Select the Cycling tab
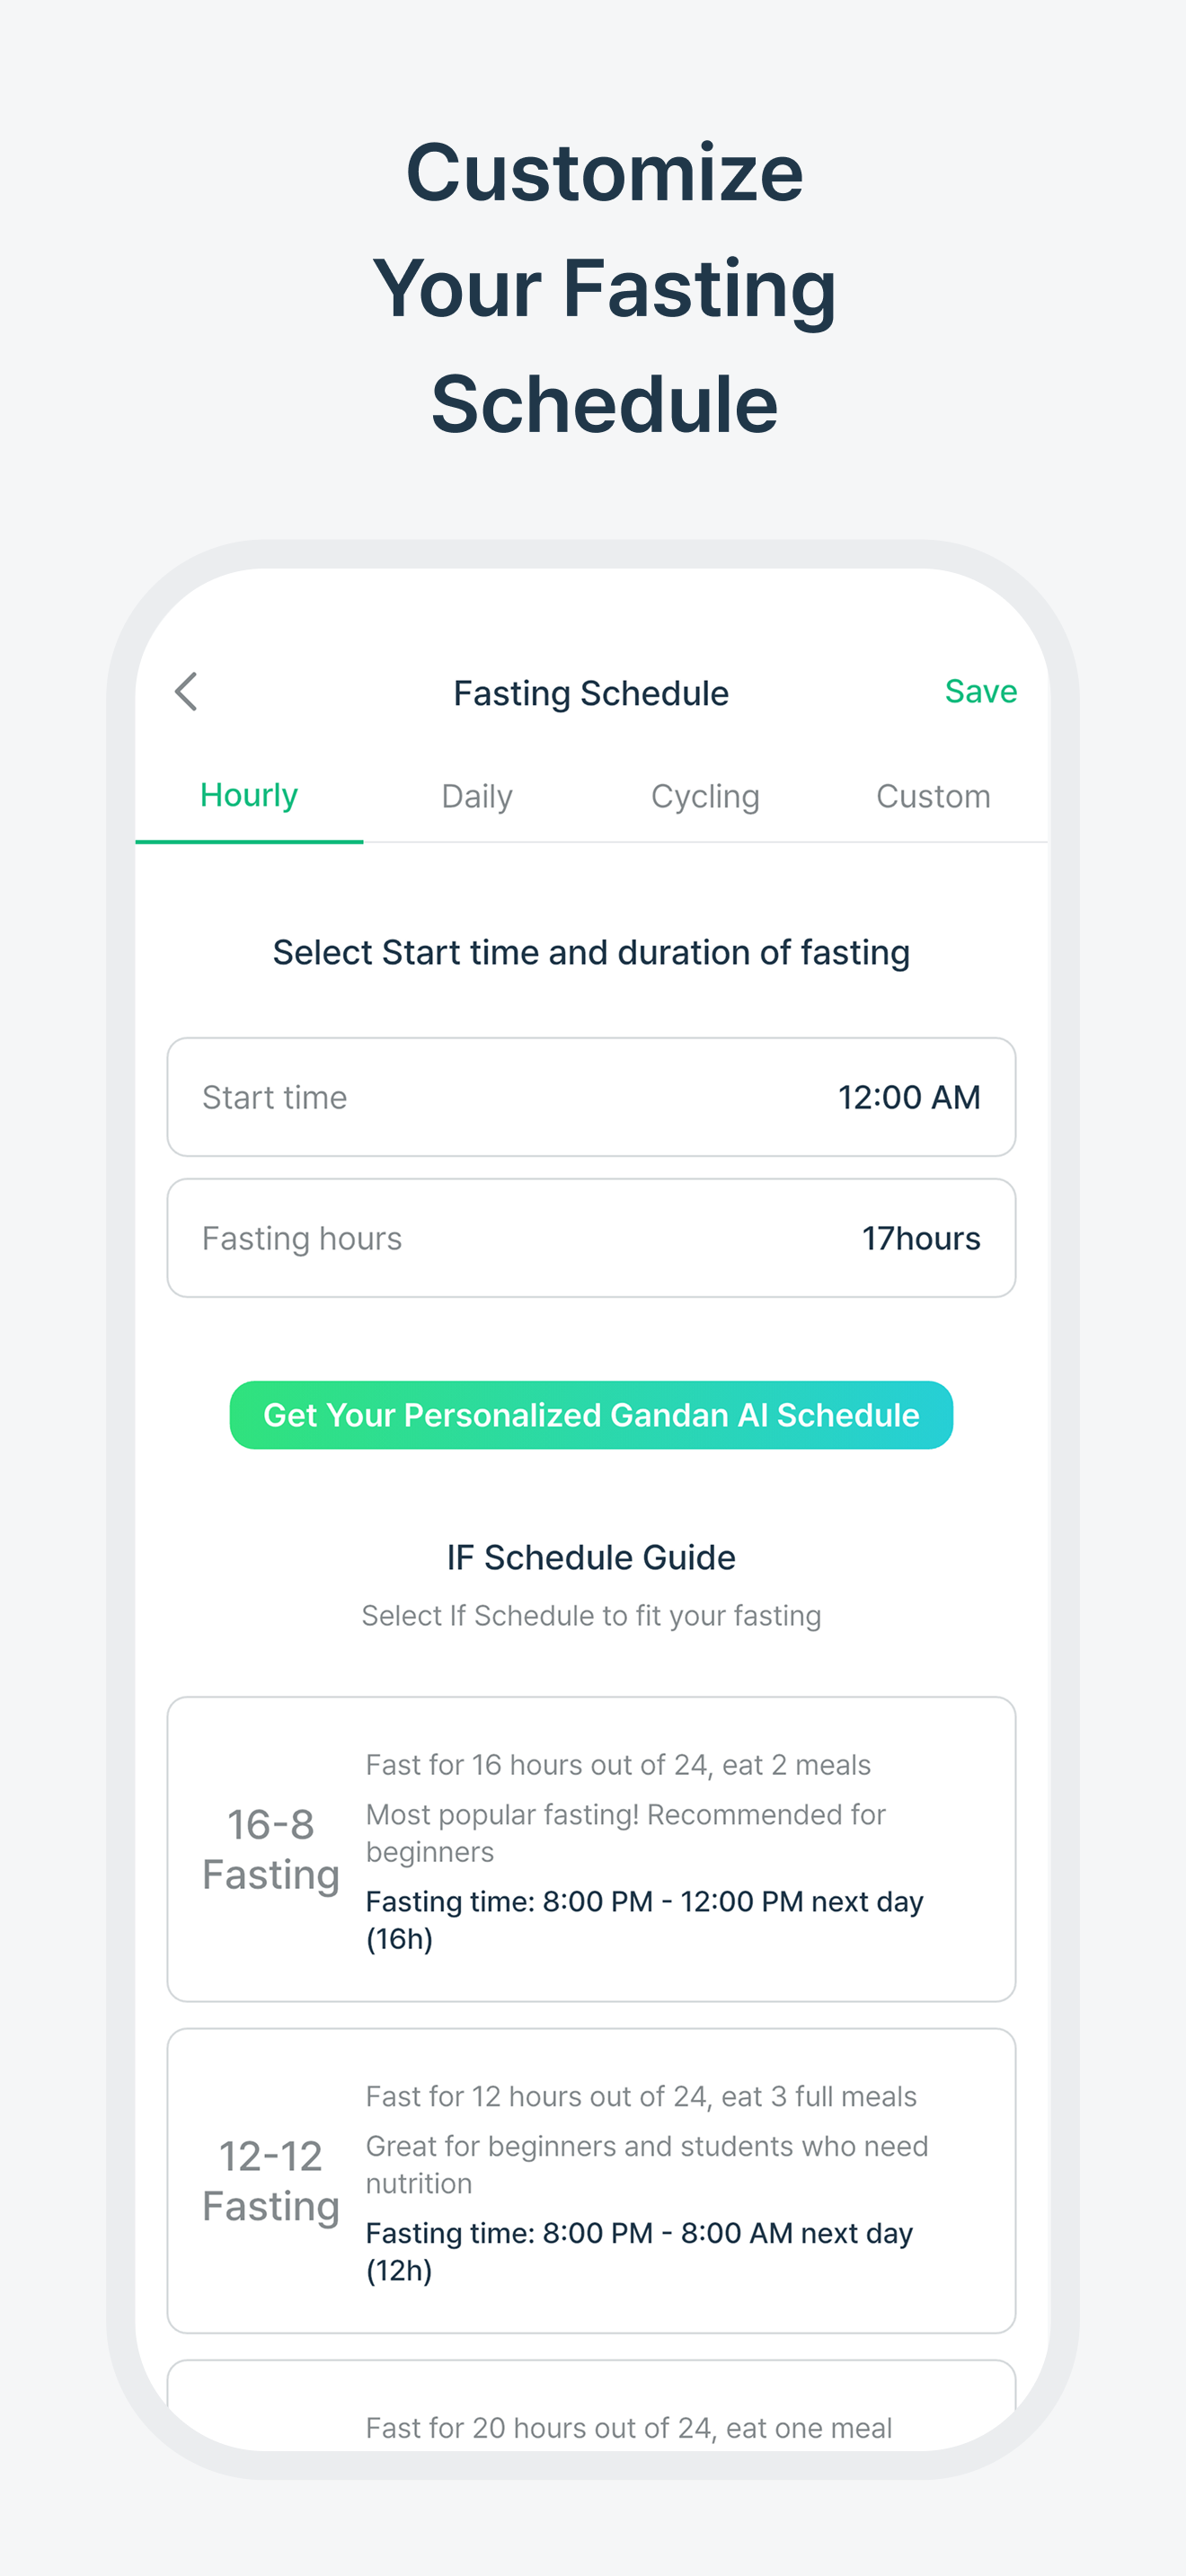The height and width of the screenshot is (2576, 1186). tap(705, 797)
